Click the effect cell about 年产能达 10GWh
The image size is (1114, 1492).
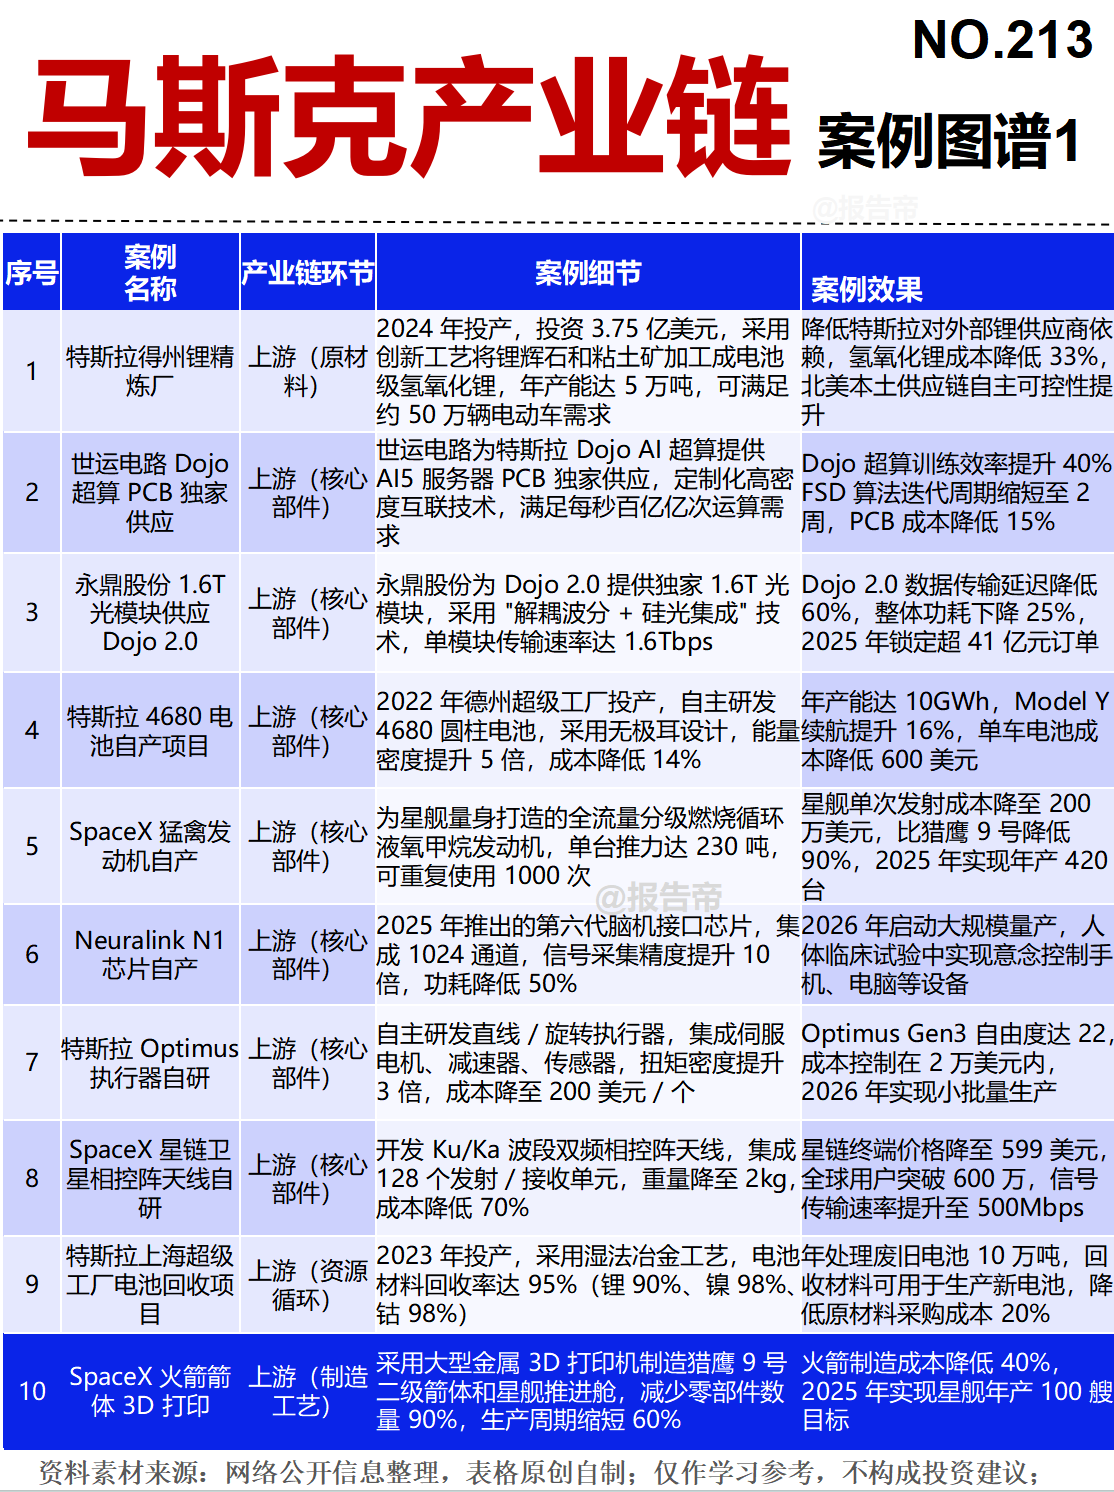[957, 730]
